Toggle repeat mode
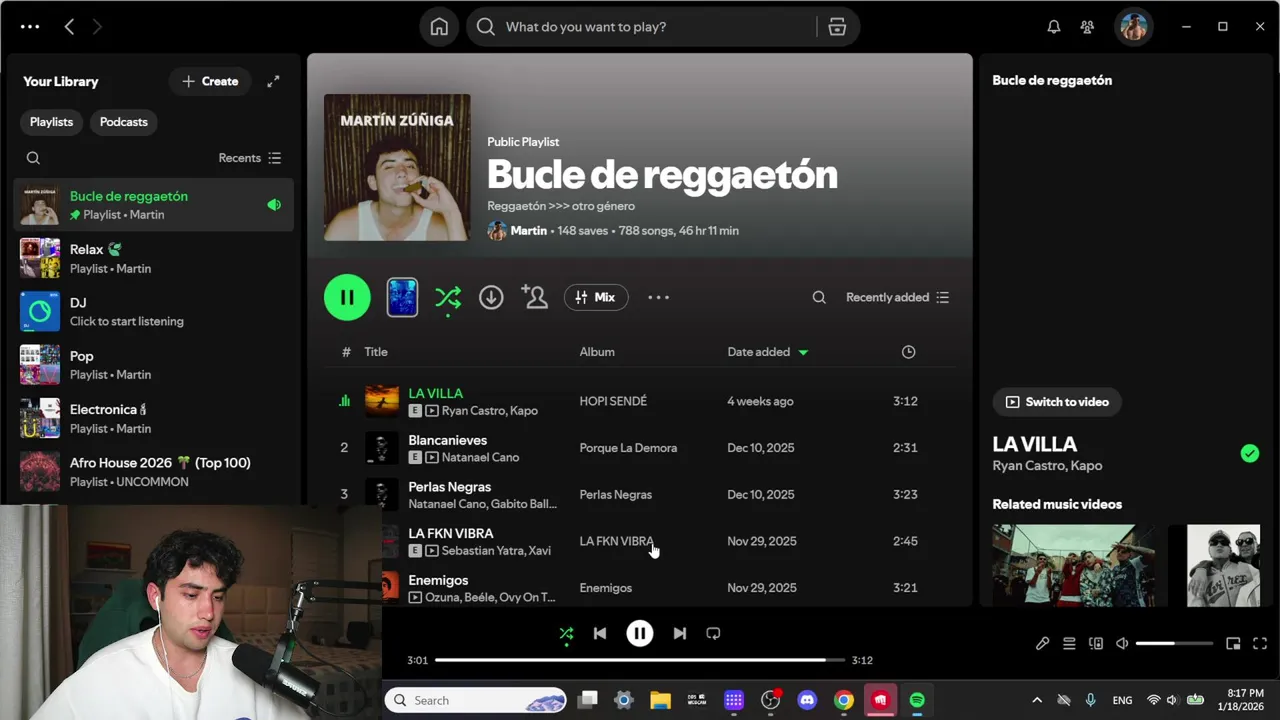 point(713,633)
